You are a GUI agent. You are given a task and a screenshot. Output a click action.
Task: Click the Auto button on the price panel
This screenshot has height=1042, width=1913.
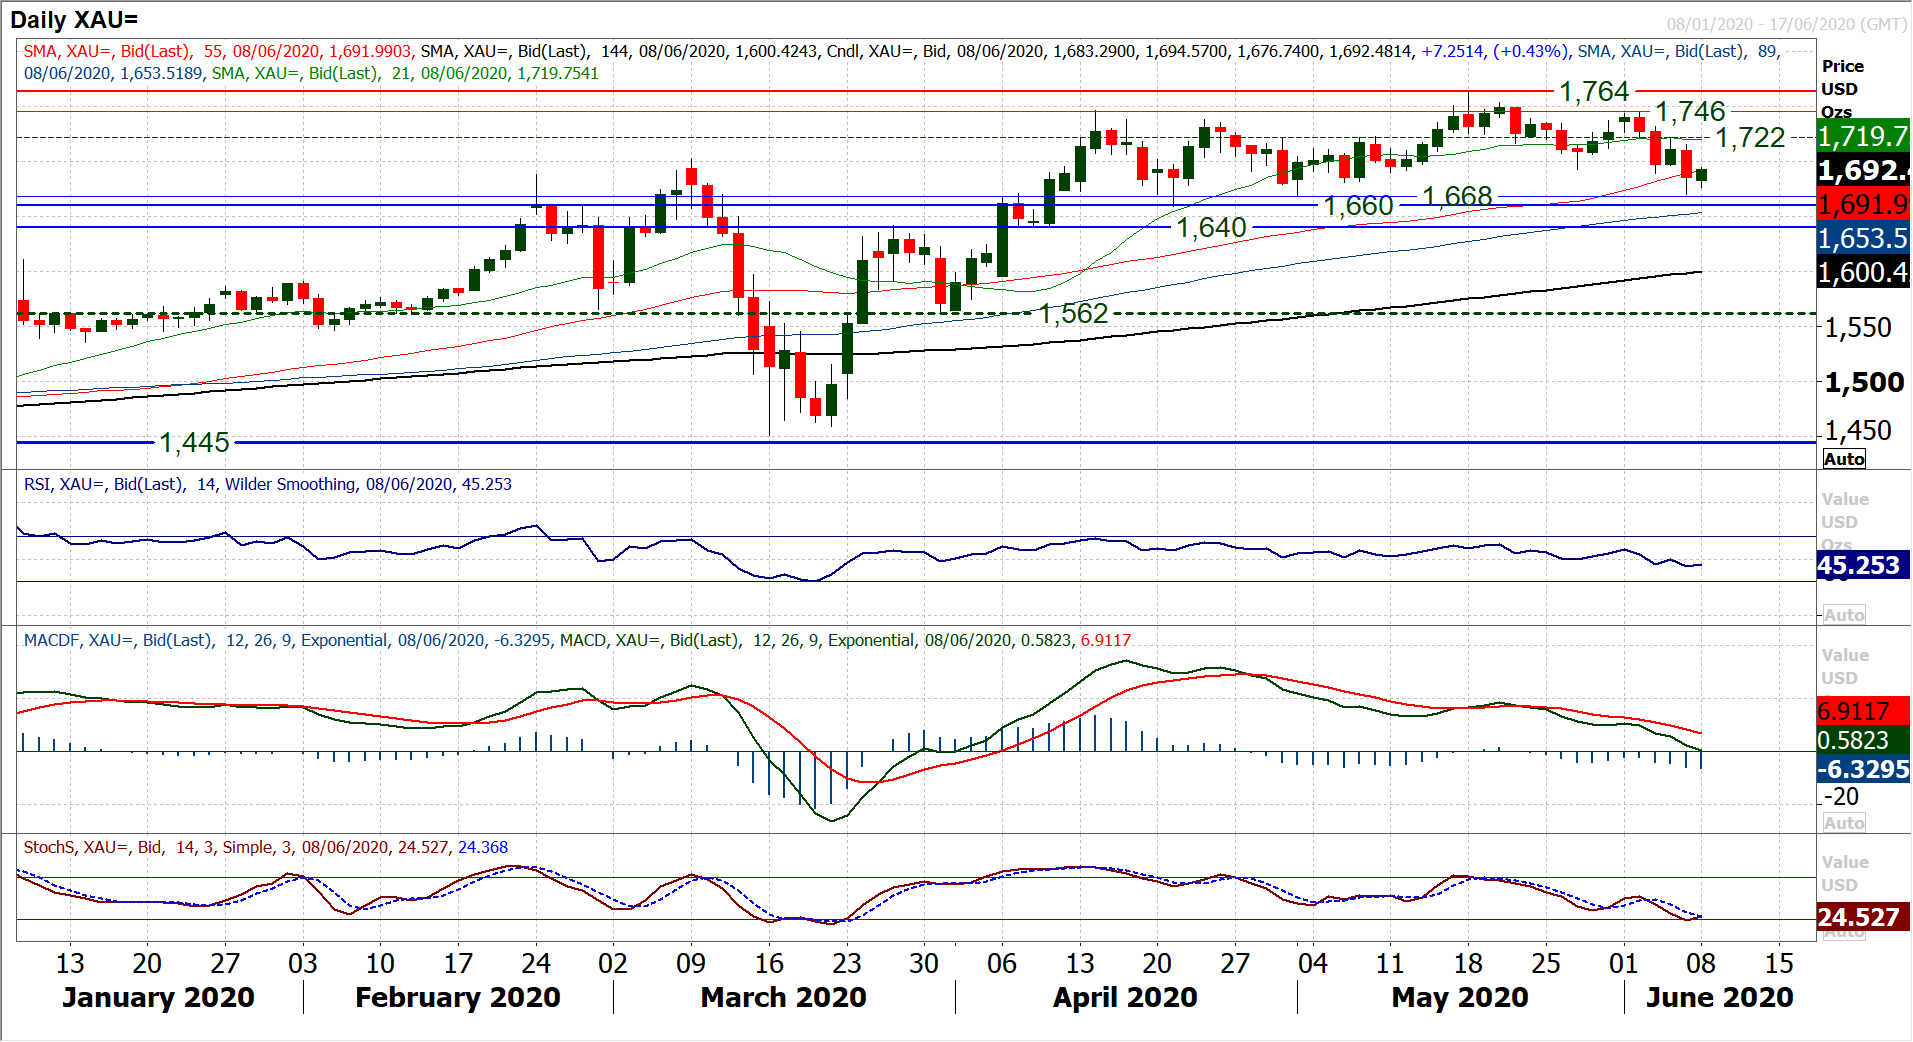(x=1844, y=459)
